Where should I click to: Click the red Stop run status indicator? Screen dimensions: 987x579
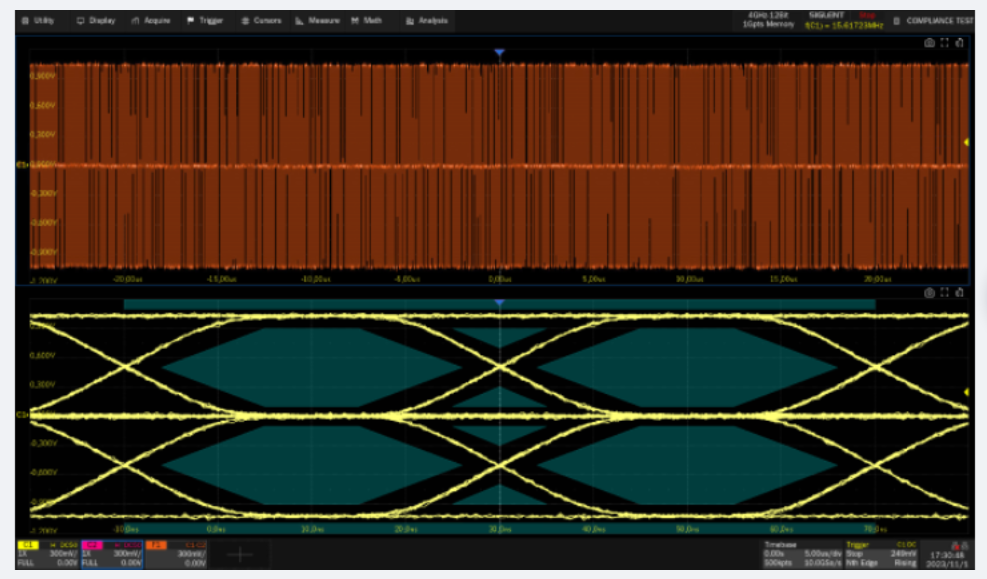[x=867, y=15]
